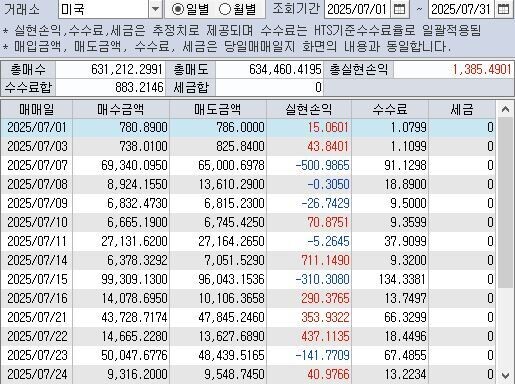Select the 2025/07/10 row date
The height and width of the screenshot is (384, 515).
click(x=37, y=222)
